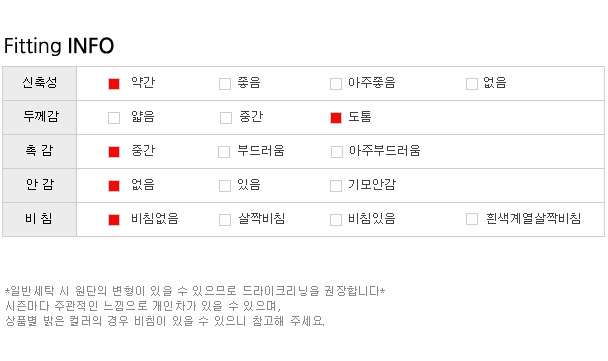Uncheck the red 도톰 box

pyautogui.click(x=336, y=118)
